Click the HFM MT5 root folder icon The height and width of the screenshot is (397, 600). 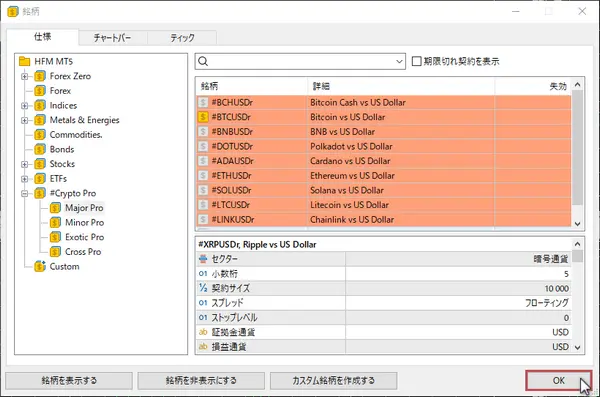[x=24, y=61]
